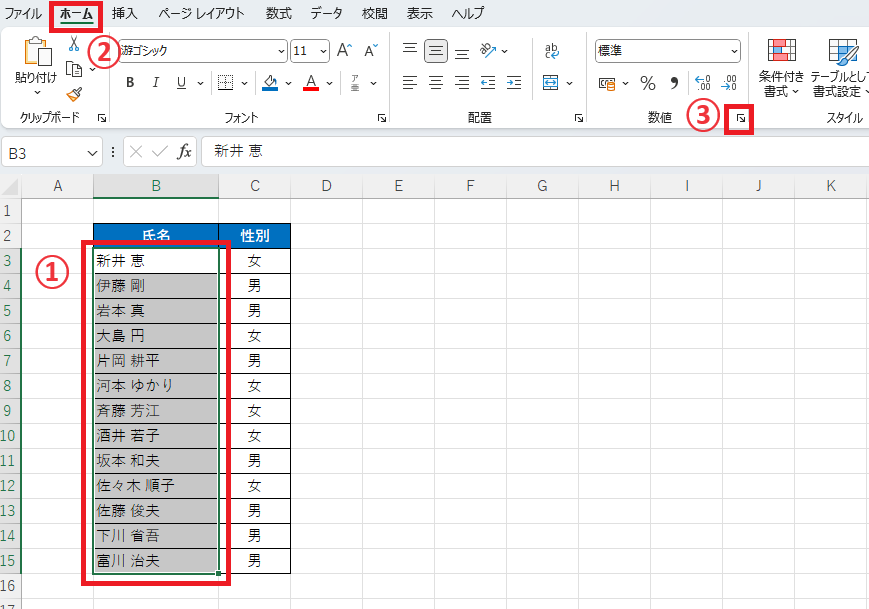Image resolution: width=869 pixels, height=609 pixels.
Task: Open Conditional Formatting (条件付き書式)
Action: tap(781, 68)
